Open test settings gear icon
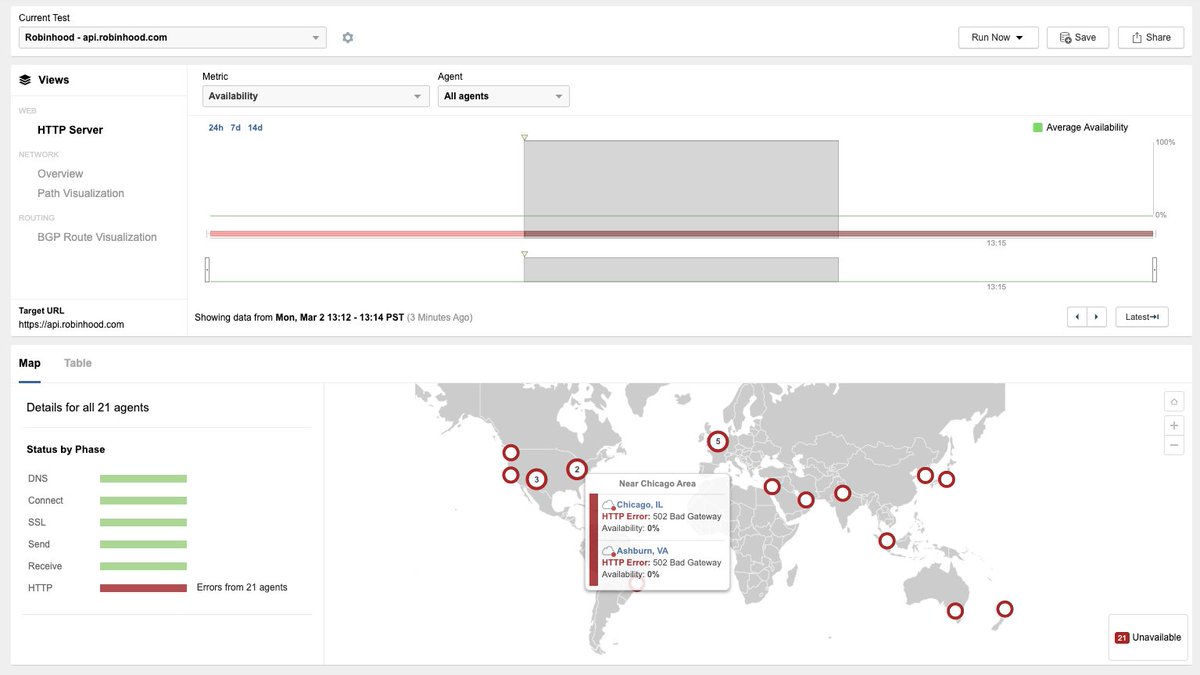 tap(348, 37)
